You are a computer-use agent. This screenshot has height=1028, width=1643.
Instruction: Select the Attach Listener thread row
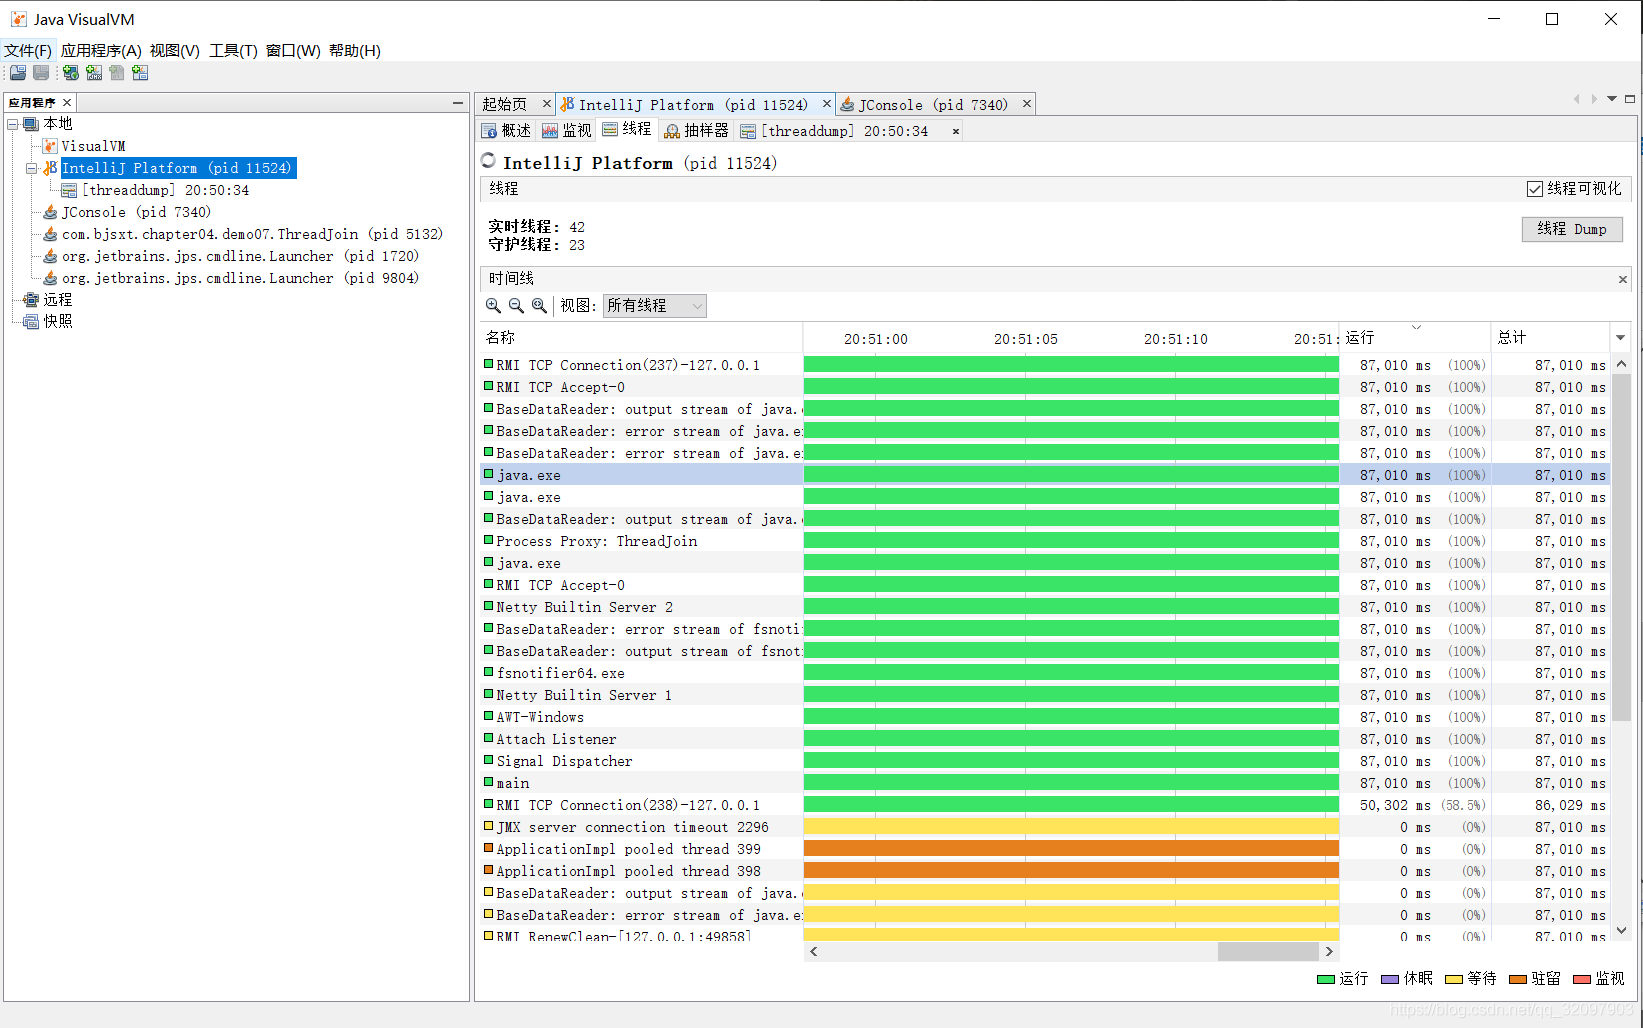coord(1047,739)
